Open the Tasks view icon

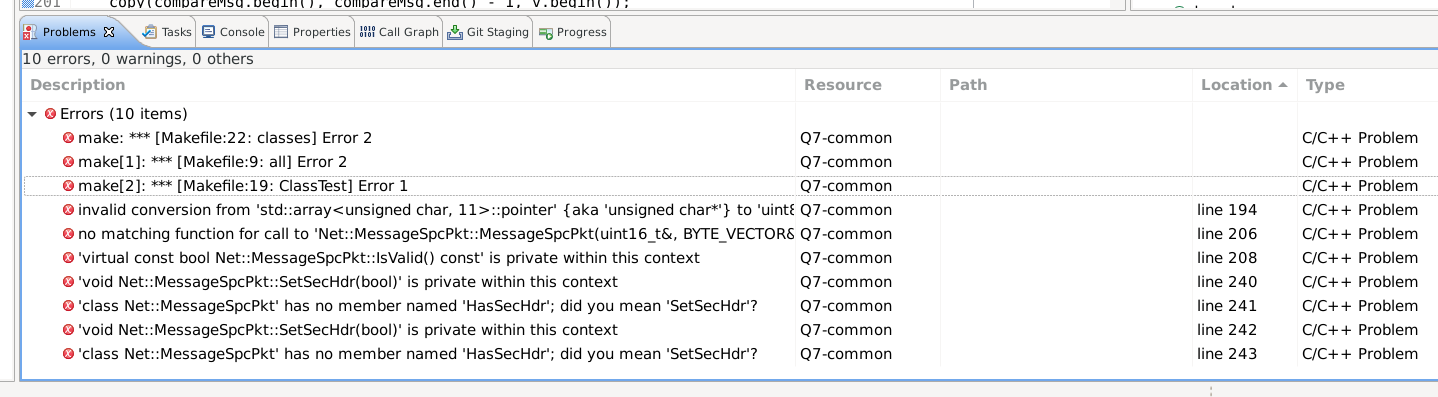pyautogui.click(x=150, y=32)
